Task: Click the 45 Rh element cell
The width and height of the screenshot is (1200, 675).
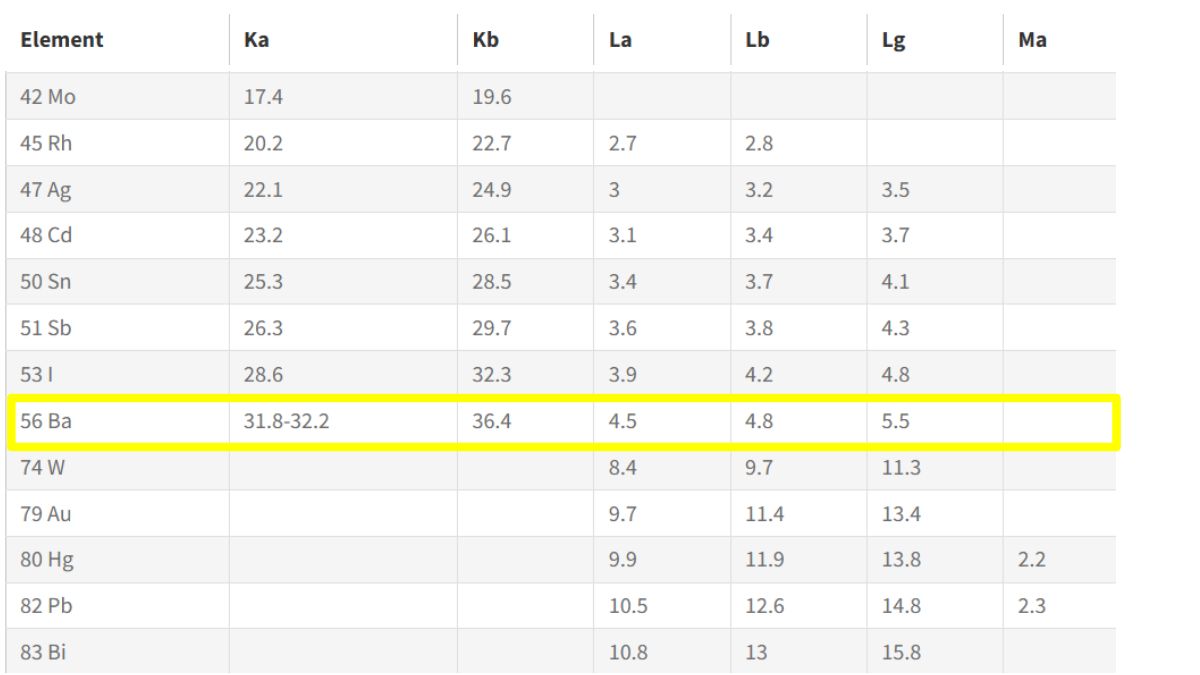Action: coord(46,143)
